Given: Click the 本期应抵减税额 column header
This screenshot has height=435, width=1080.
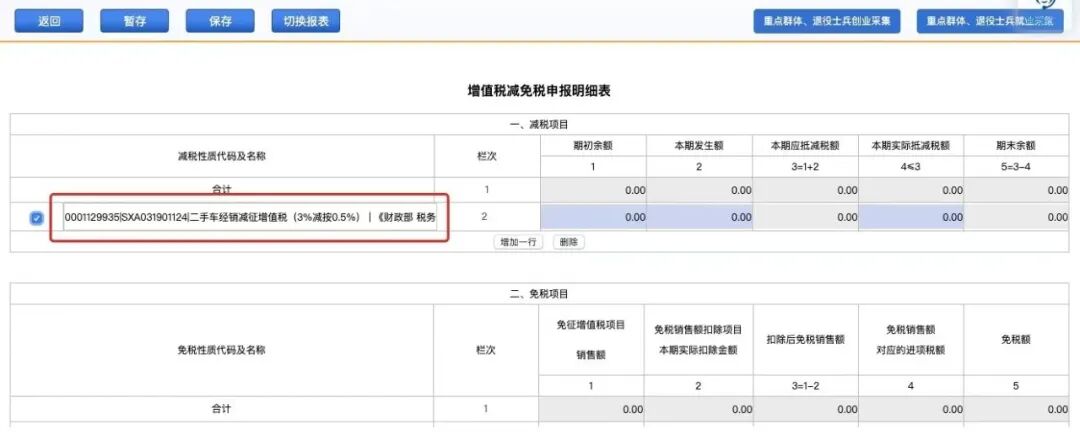Looking at the screenshot, I should [x=805, y=146].
